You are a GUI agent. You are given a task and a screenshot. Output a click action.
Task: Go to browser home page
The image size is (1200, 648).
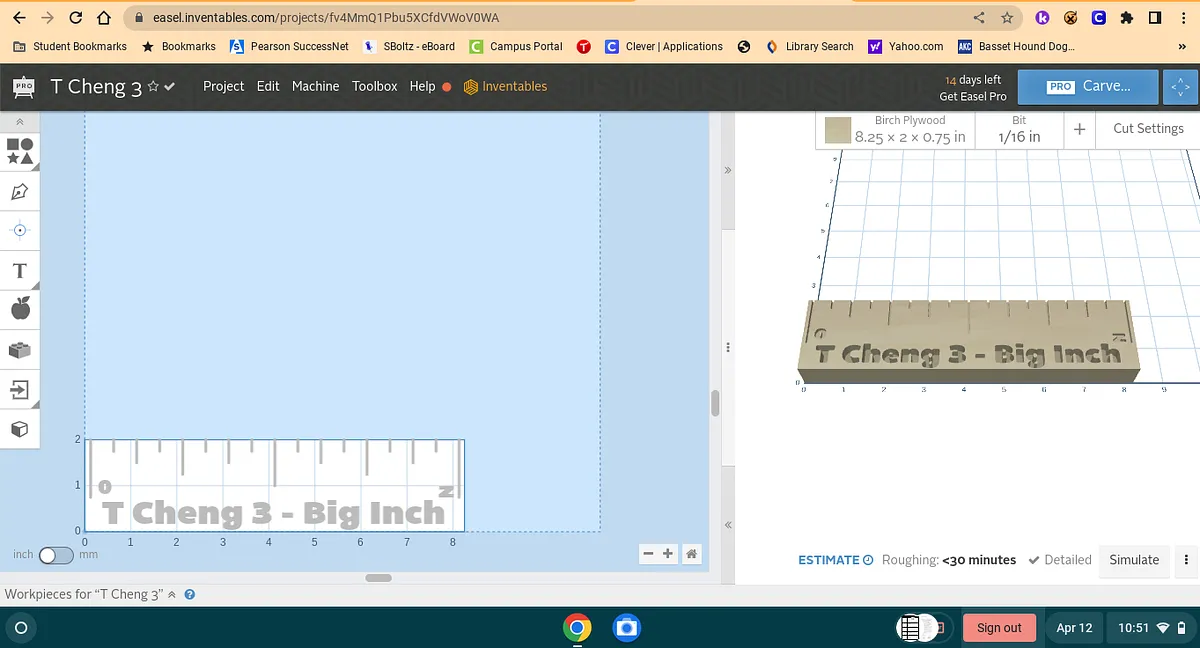[103, 18]
